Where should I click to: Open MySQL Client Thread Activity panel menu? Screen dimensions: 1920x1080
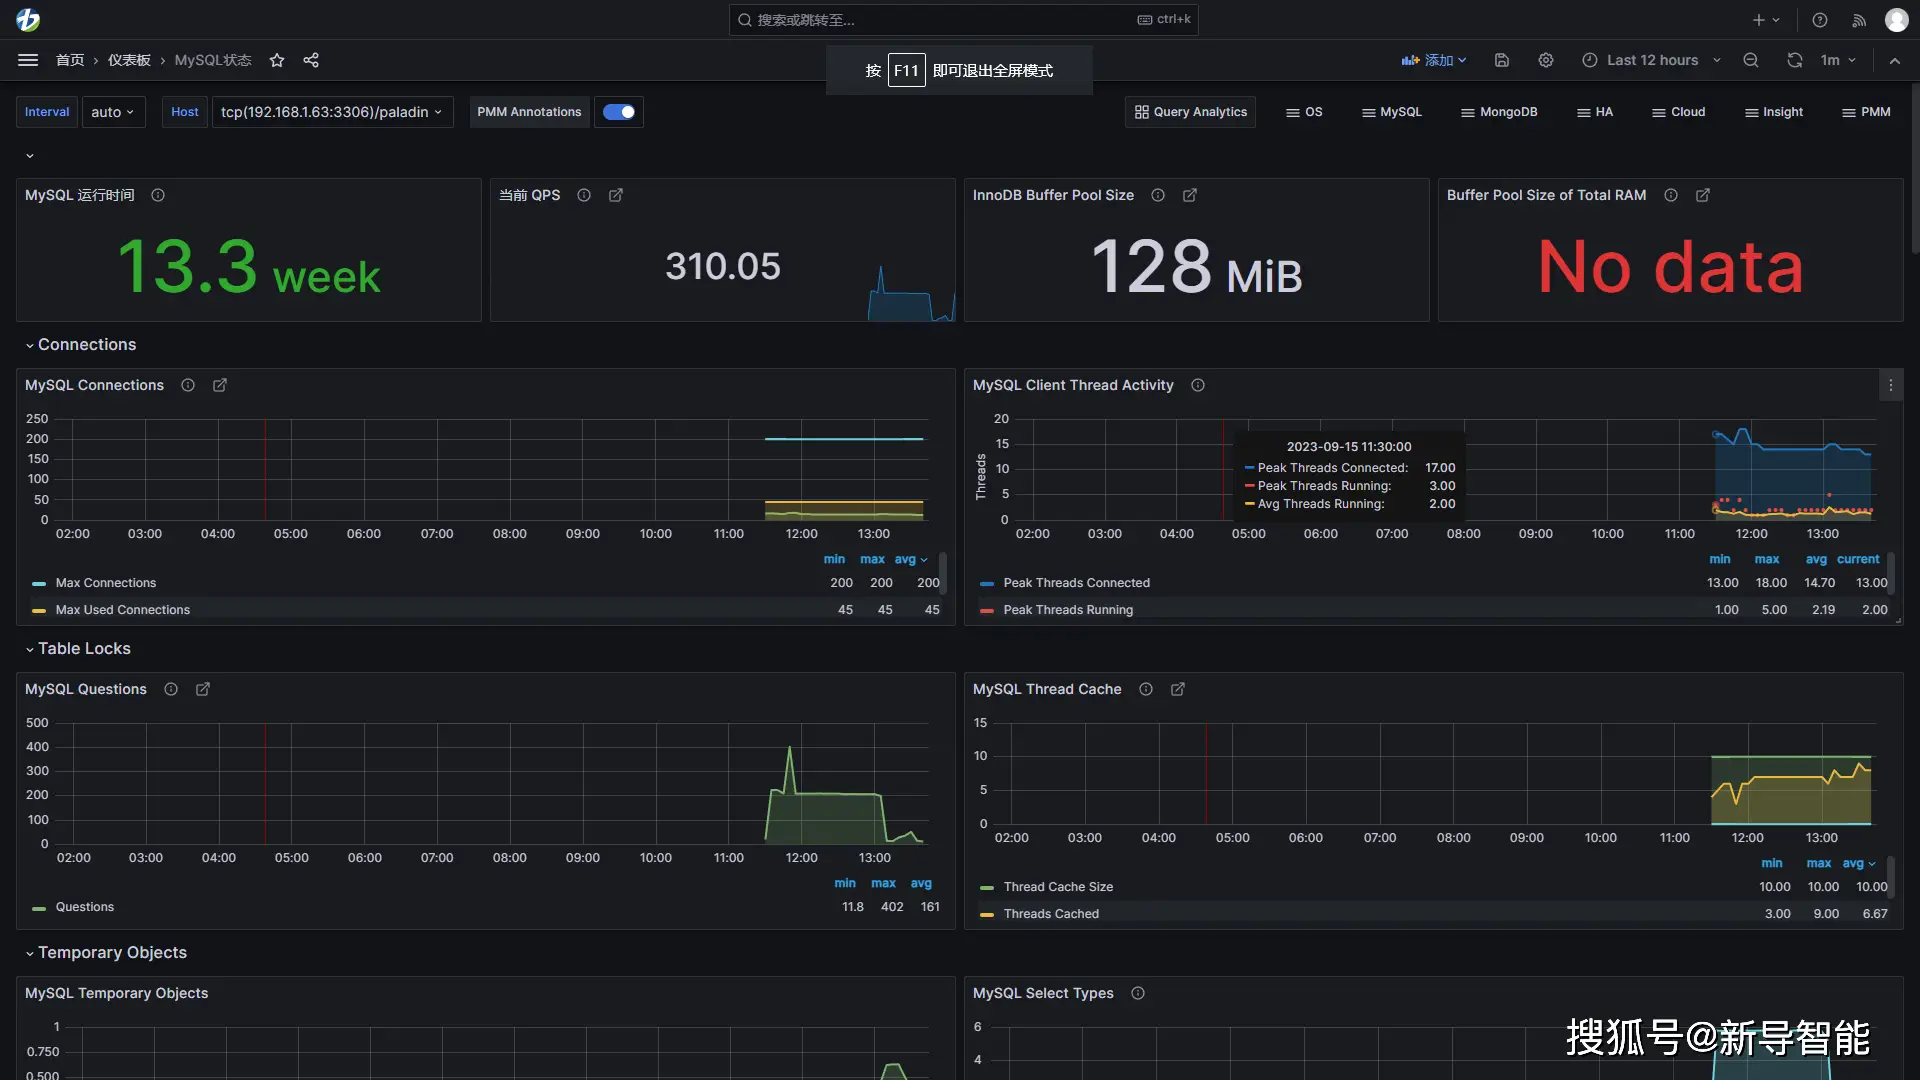(1890, 385)
